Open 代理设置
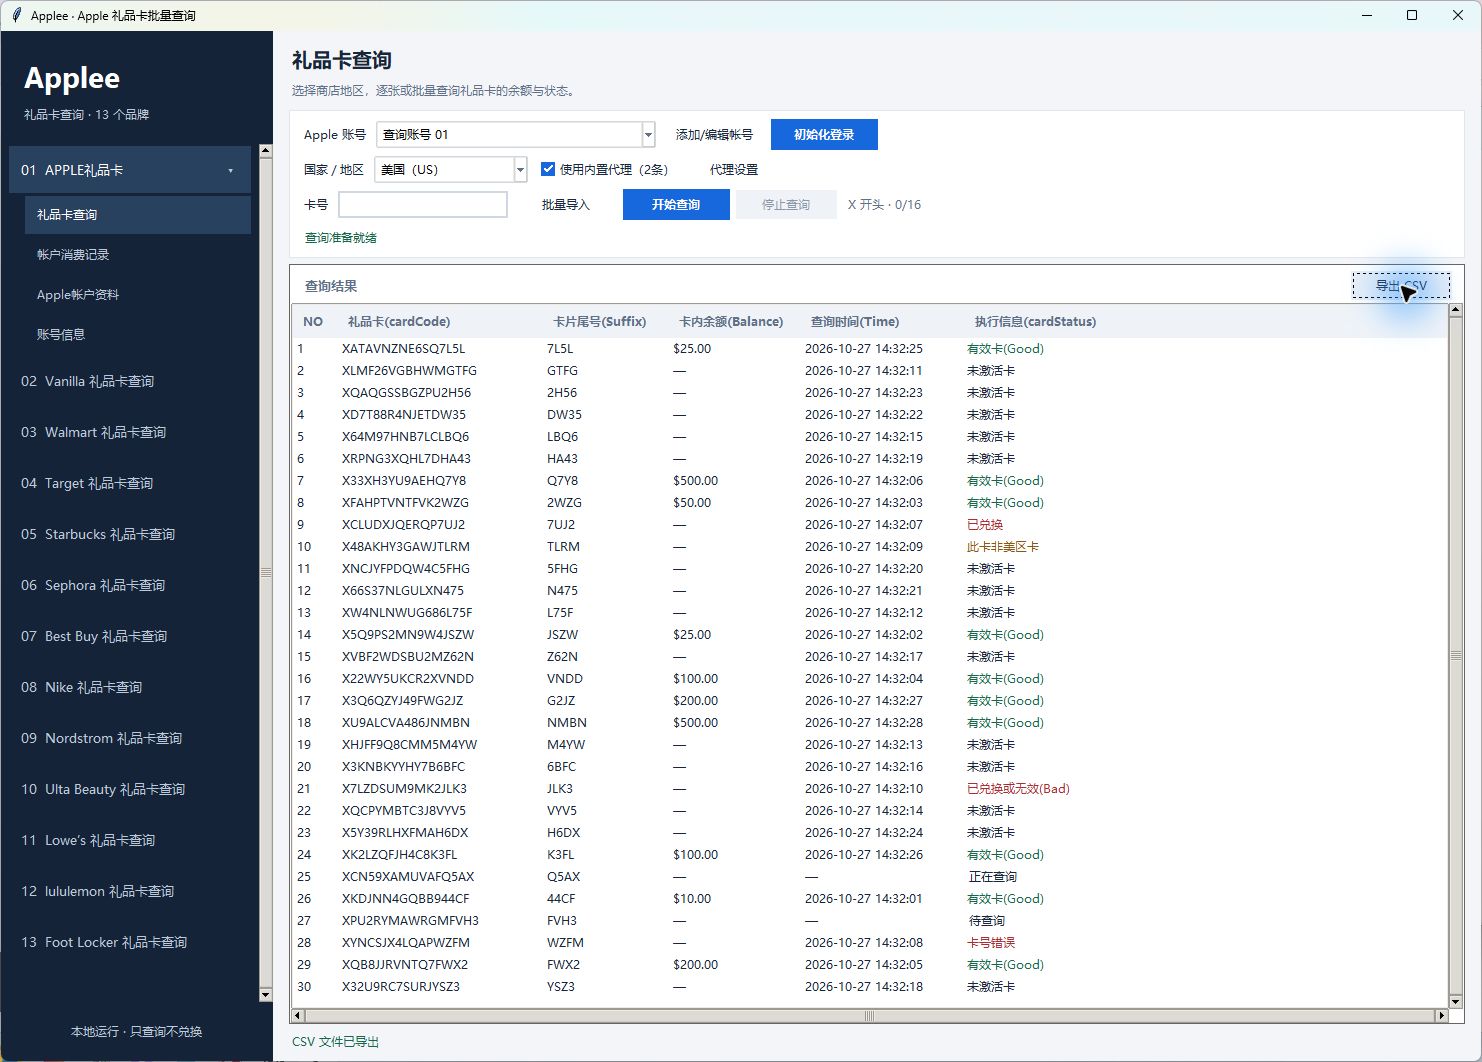 click(734, 170)
